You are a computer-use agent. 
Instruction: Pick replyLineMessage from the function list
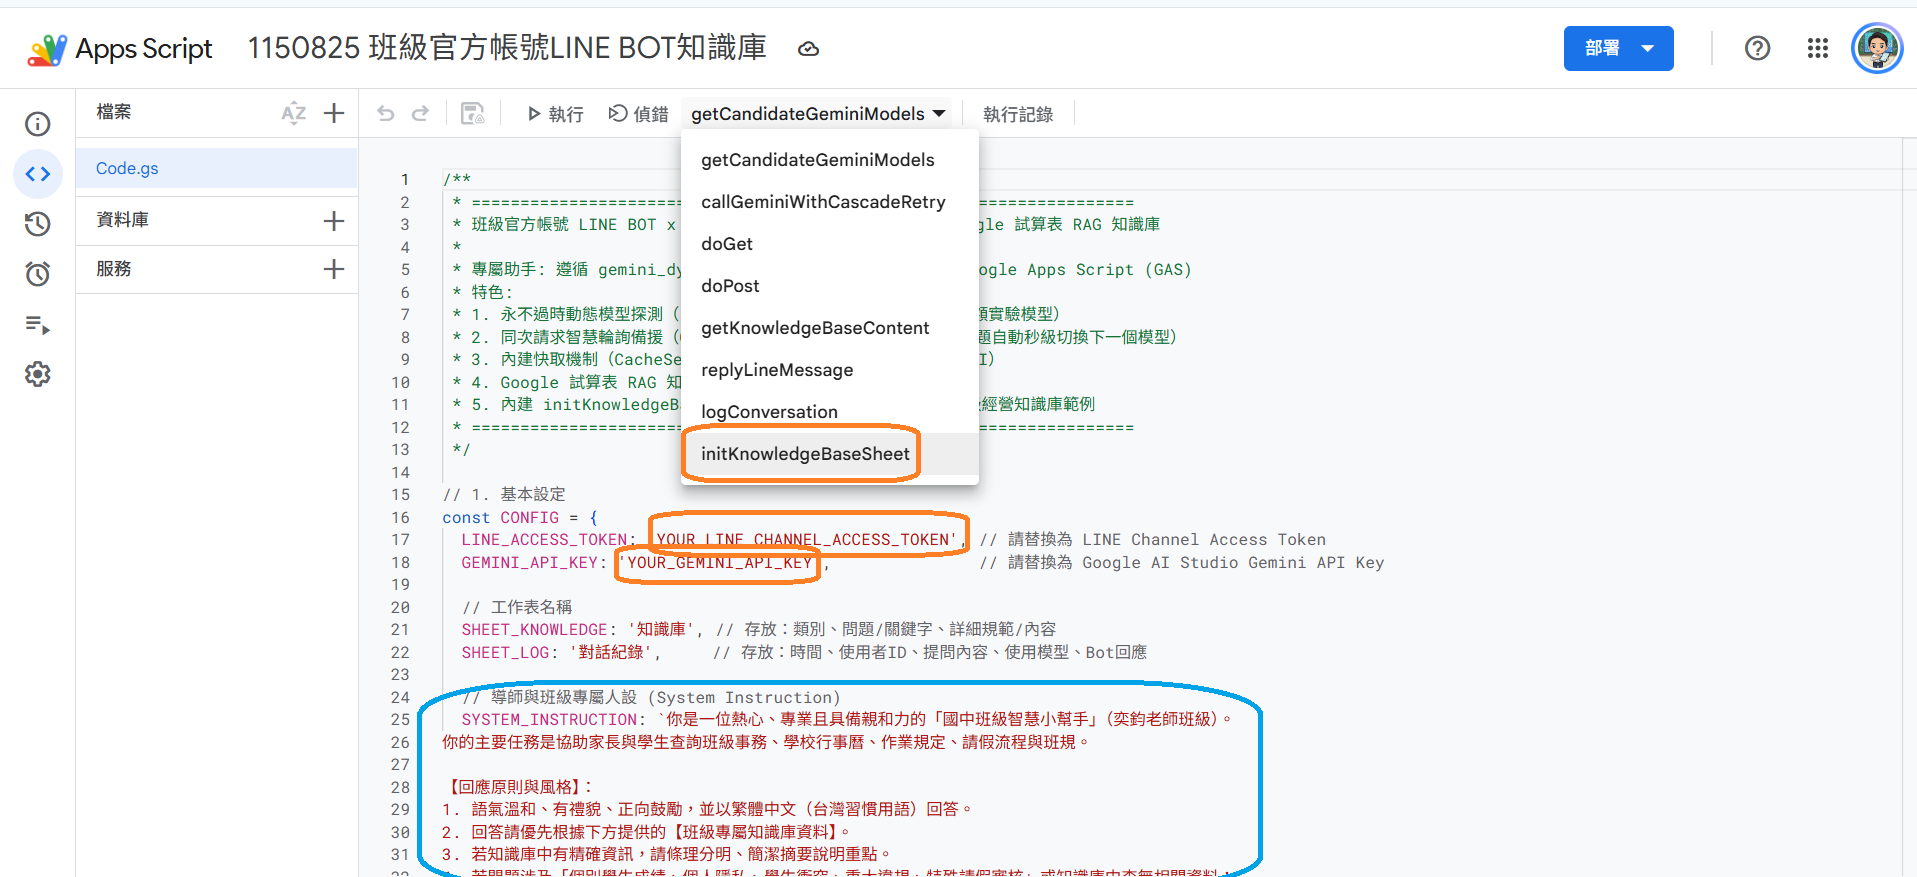[829, 370]
